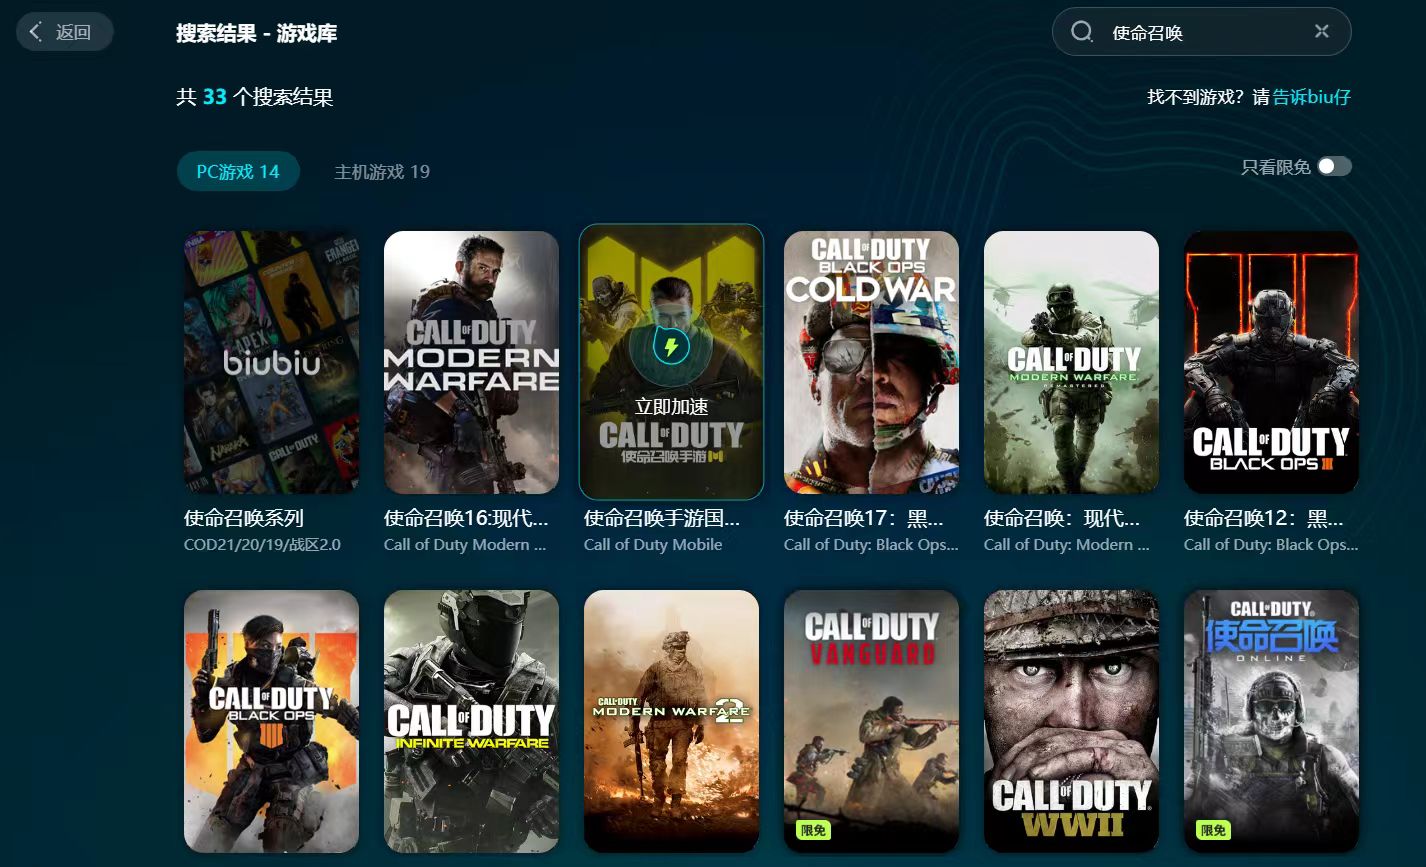The image size is (1426, 867).
Task: Click the 限免 badge on Vanguard cover
Action: click(x=814, y=830)
